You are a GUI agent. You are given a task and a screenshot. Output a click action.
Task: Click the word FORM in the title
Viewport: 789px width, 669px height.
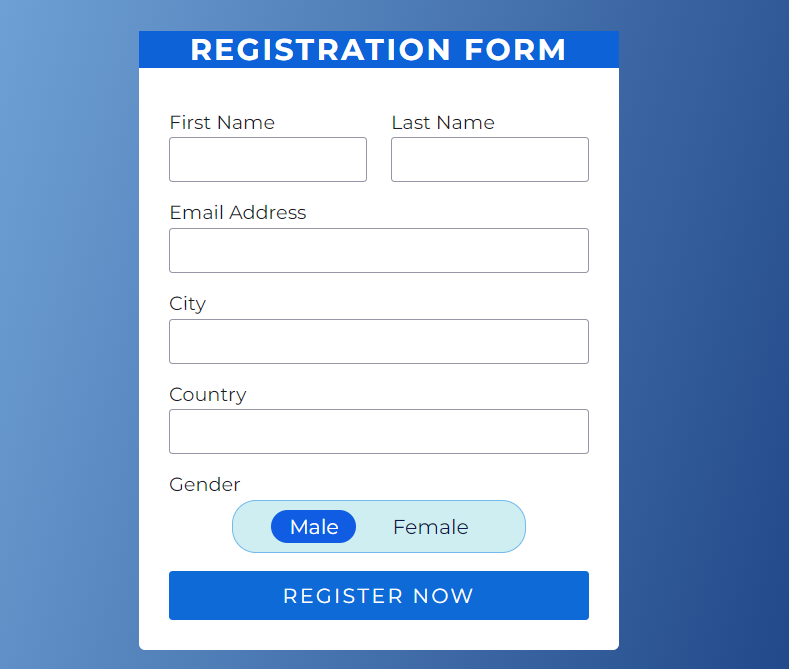coord(515,50)
